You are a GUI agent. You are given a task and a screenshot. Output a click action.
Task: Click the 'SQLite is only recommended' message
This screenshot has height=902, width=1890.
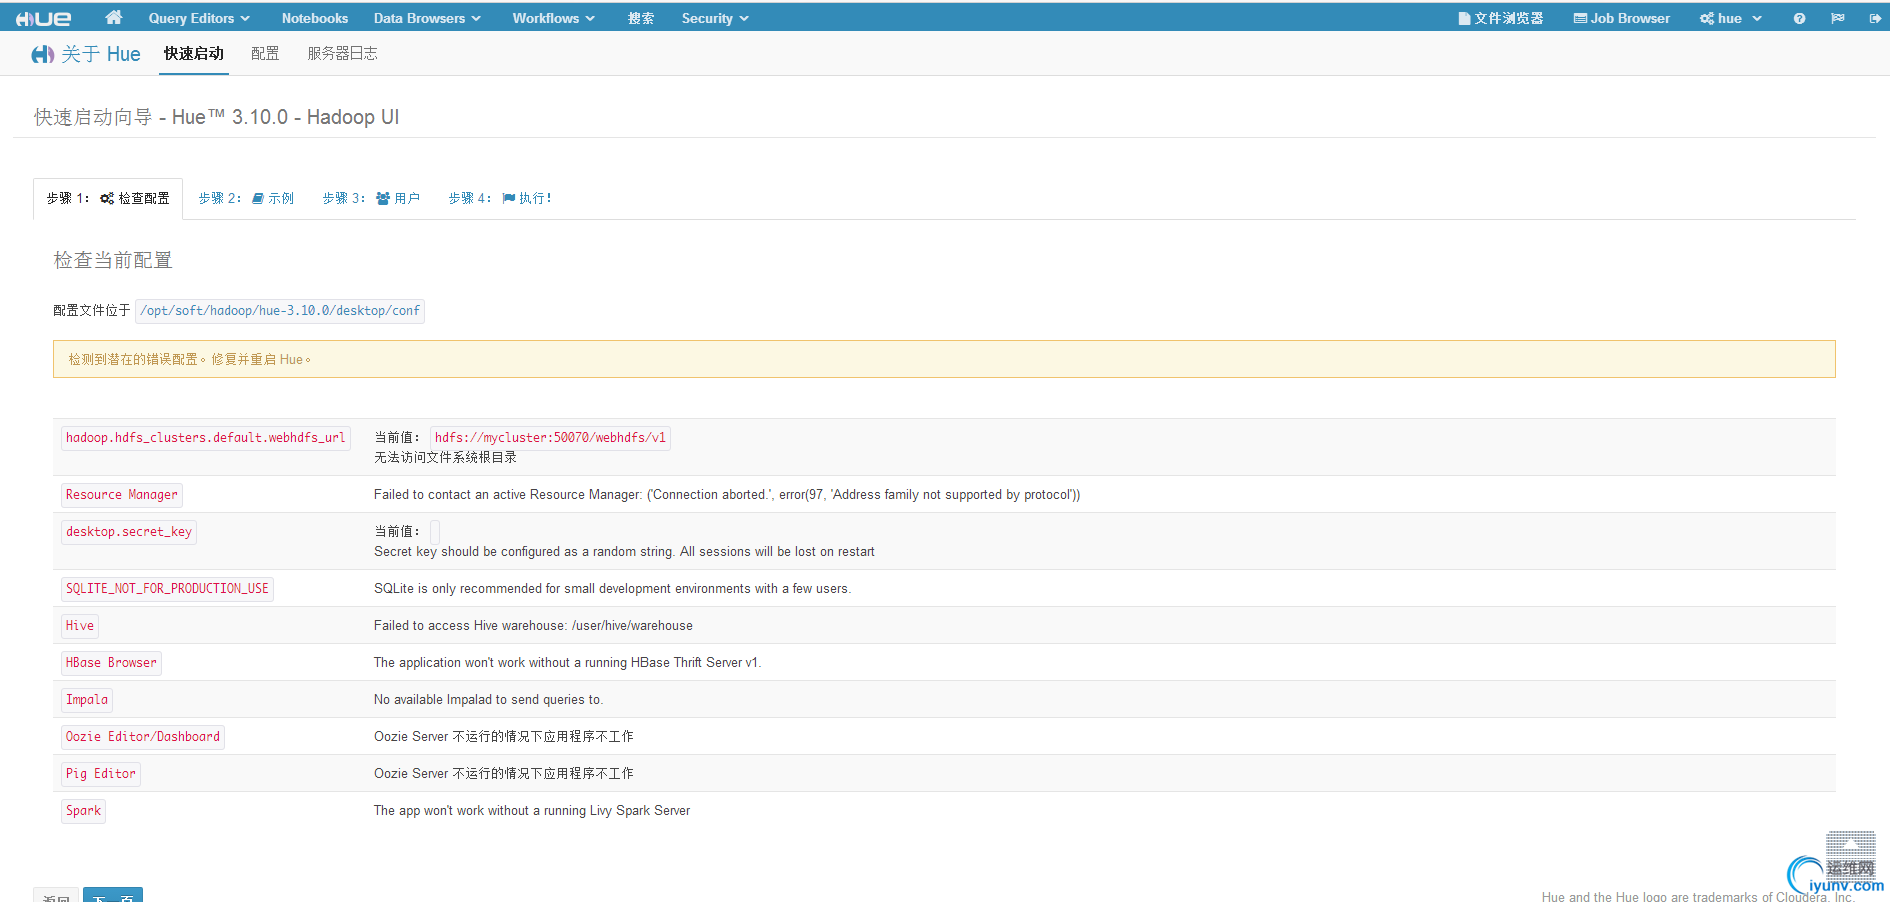(x=612, y=589)
